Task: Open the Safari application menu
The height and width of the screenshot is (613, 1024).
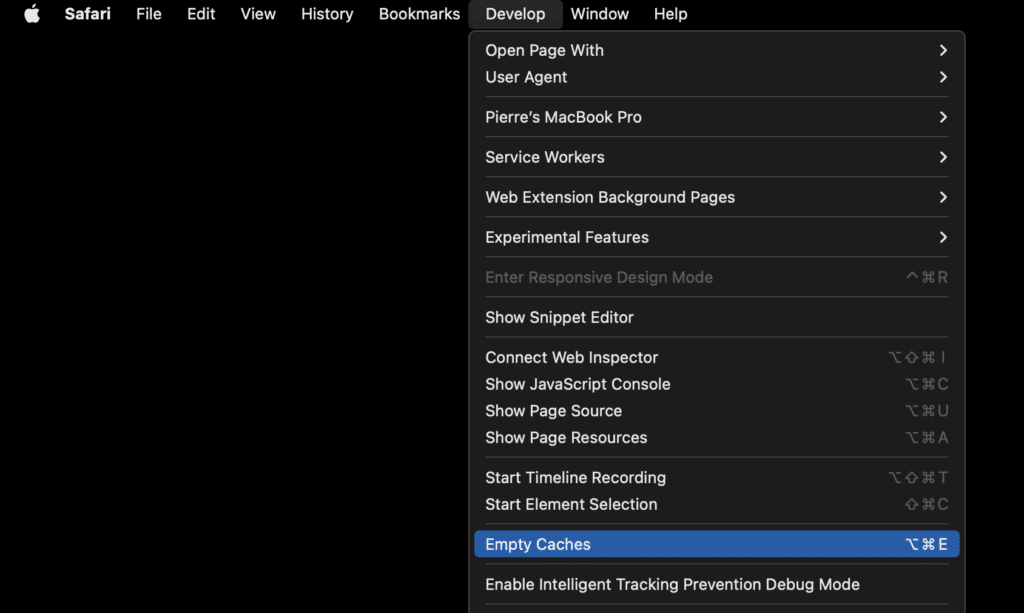Action: pyautogui.click(x=88, y=14)
